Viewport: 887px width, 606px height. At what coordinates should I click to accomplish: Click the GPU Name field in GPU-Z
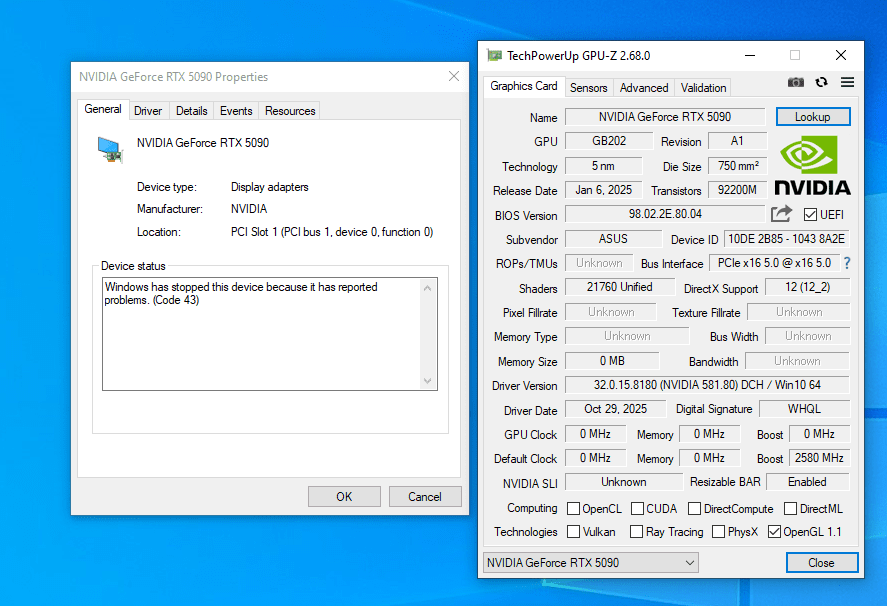[x=665, y=117]
